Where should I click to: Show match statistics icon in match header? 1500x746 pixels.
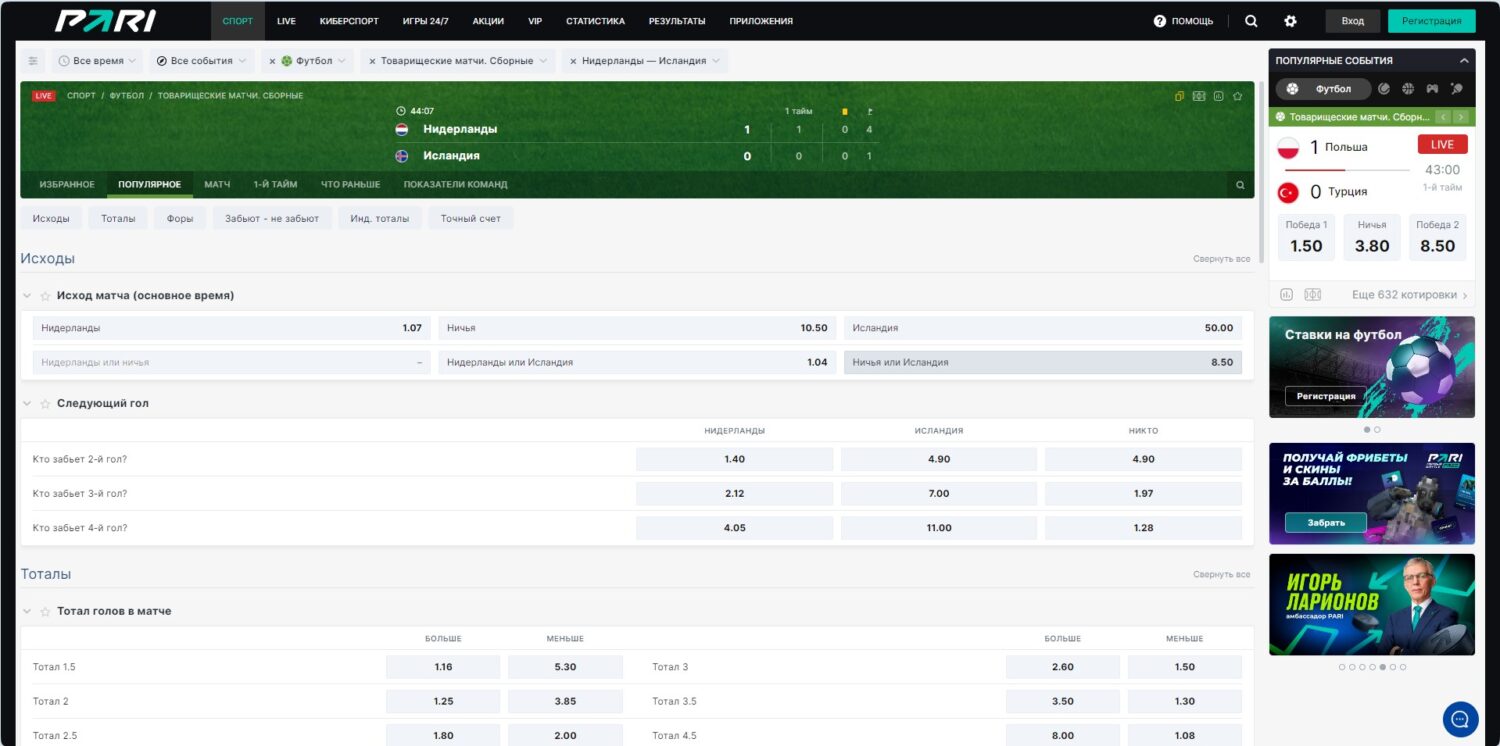(x=1218, y=96)
